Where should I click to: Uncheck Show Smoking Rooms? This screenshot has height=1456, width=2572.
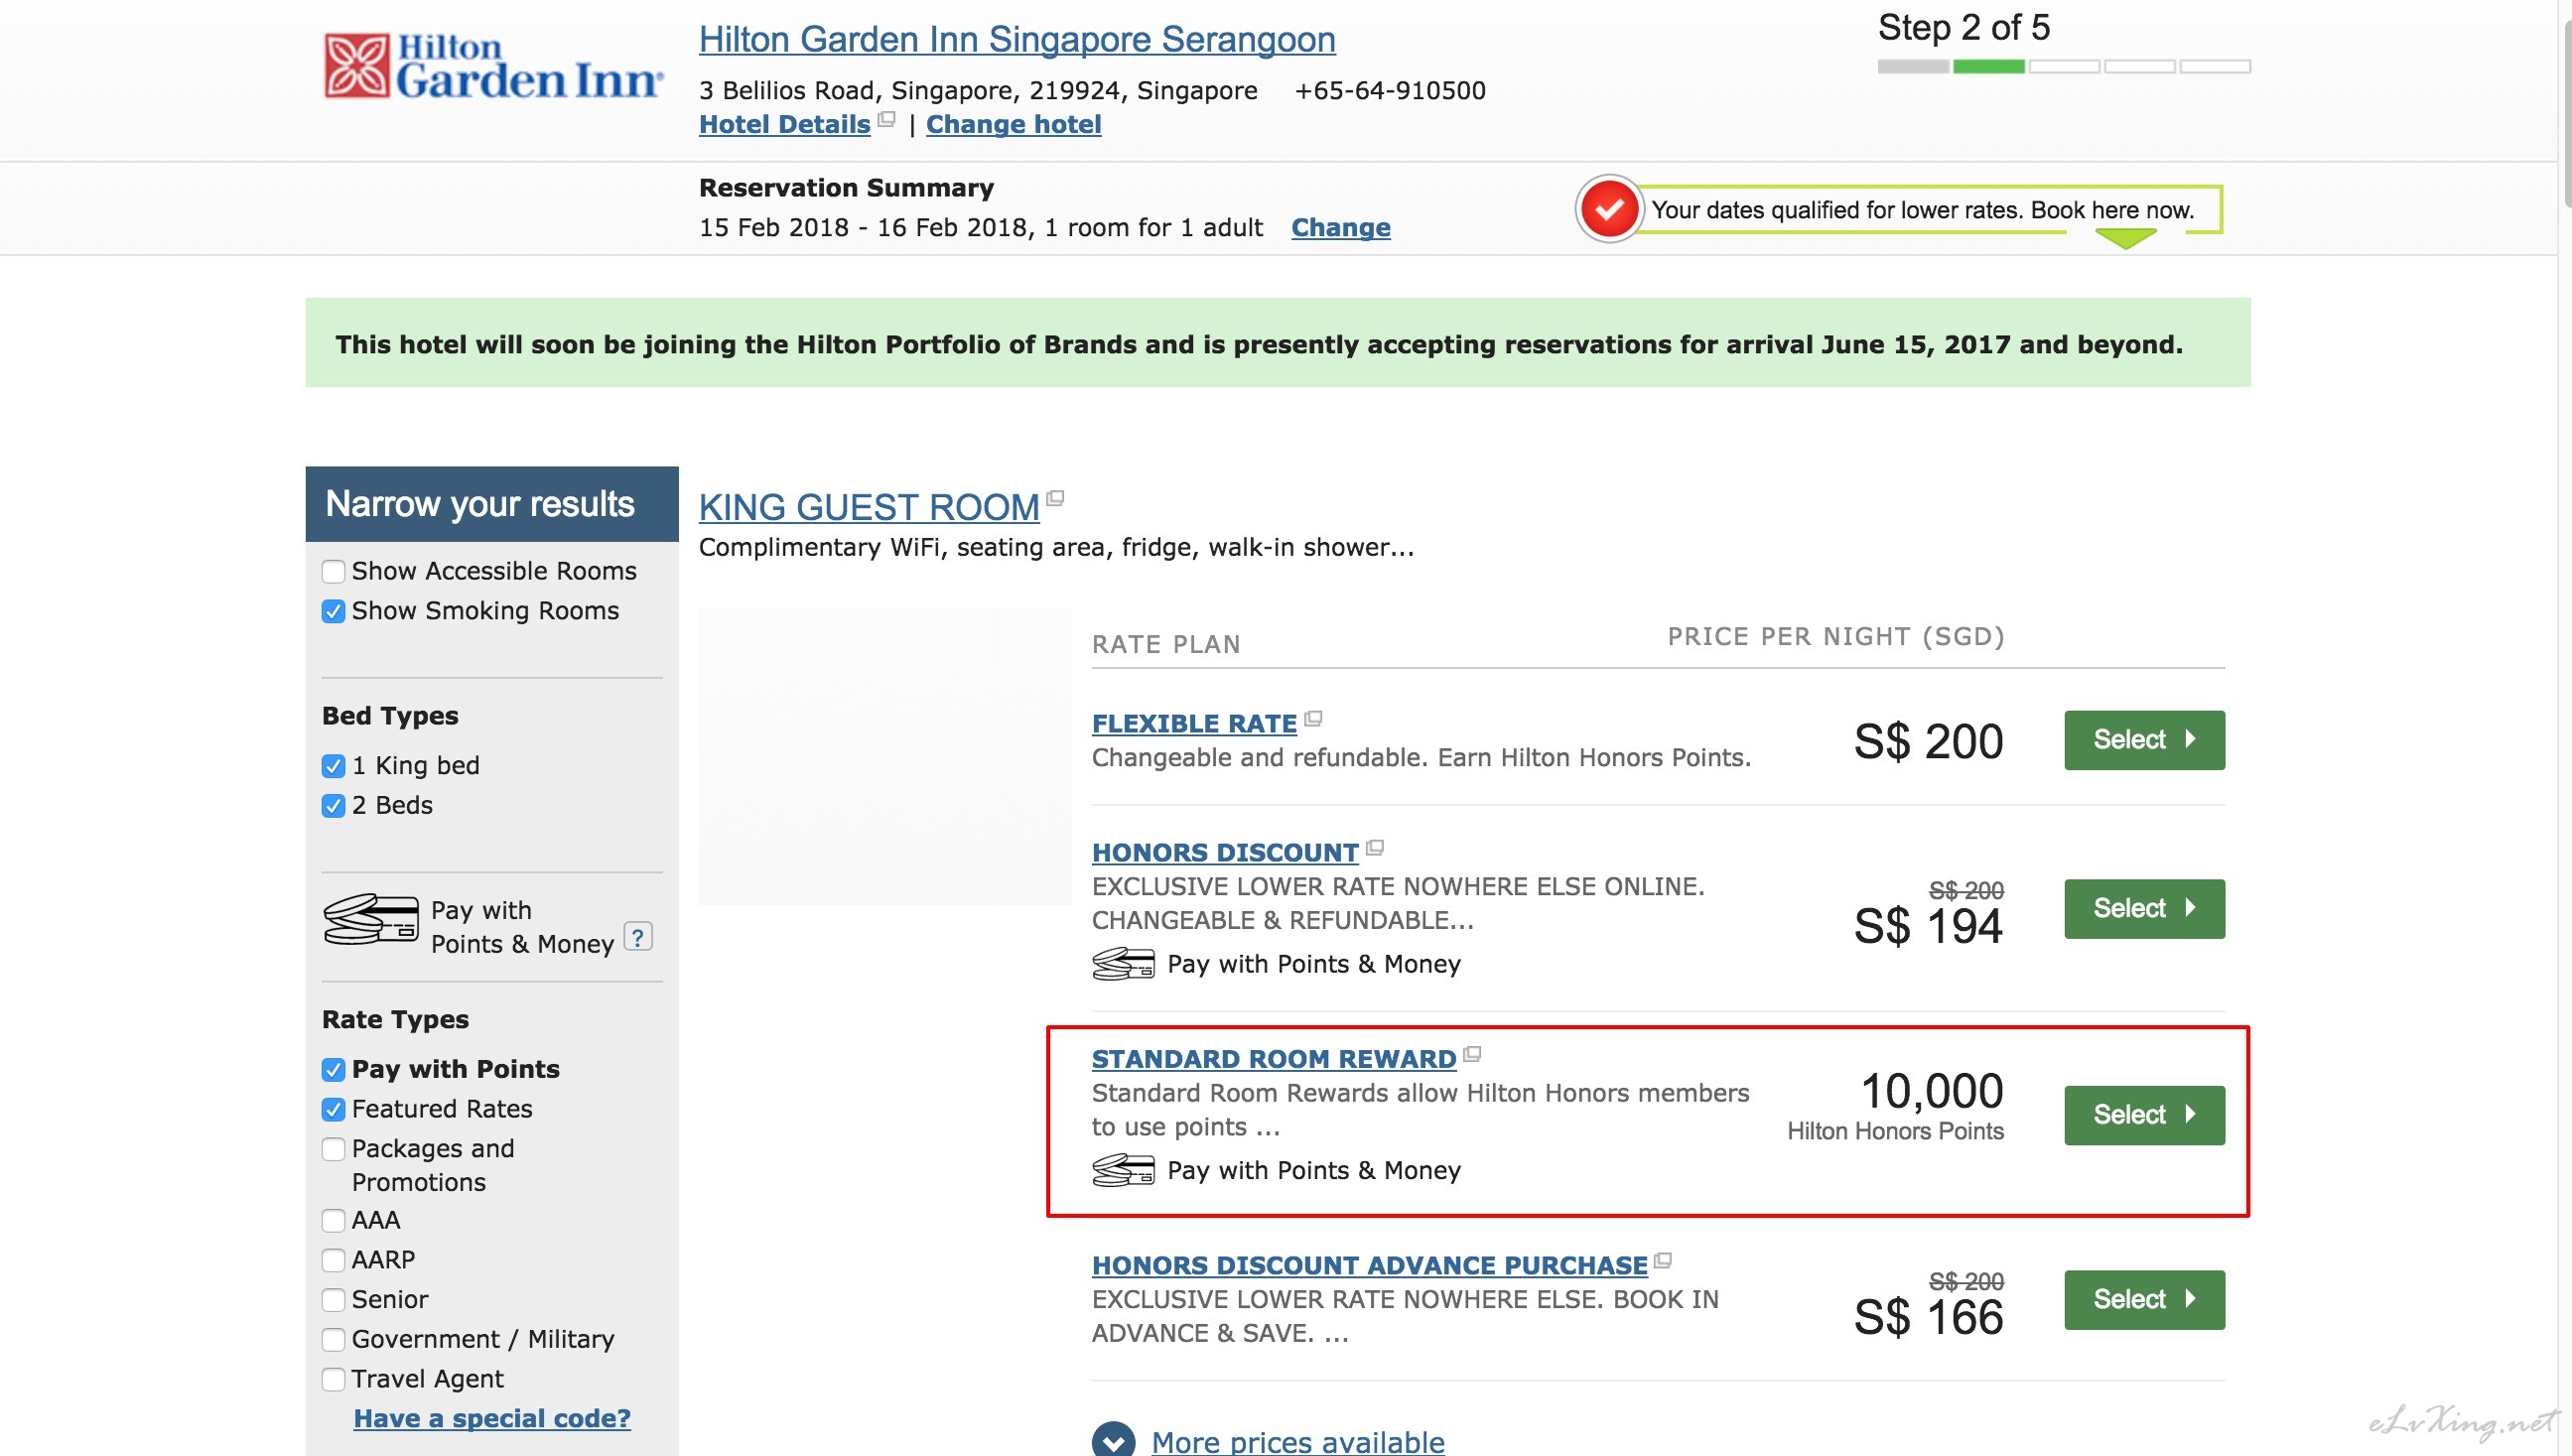click(x=333, y=611)
